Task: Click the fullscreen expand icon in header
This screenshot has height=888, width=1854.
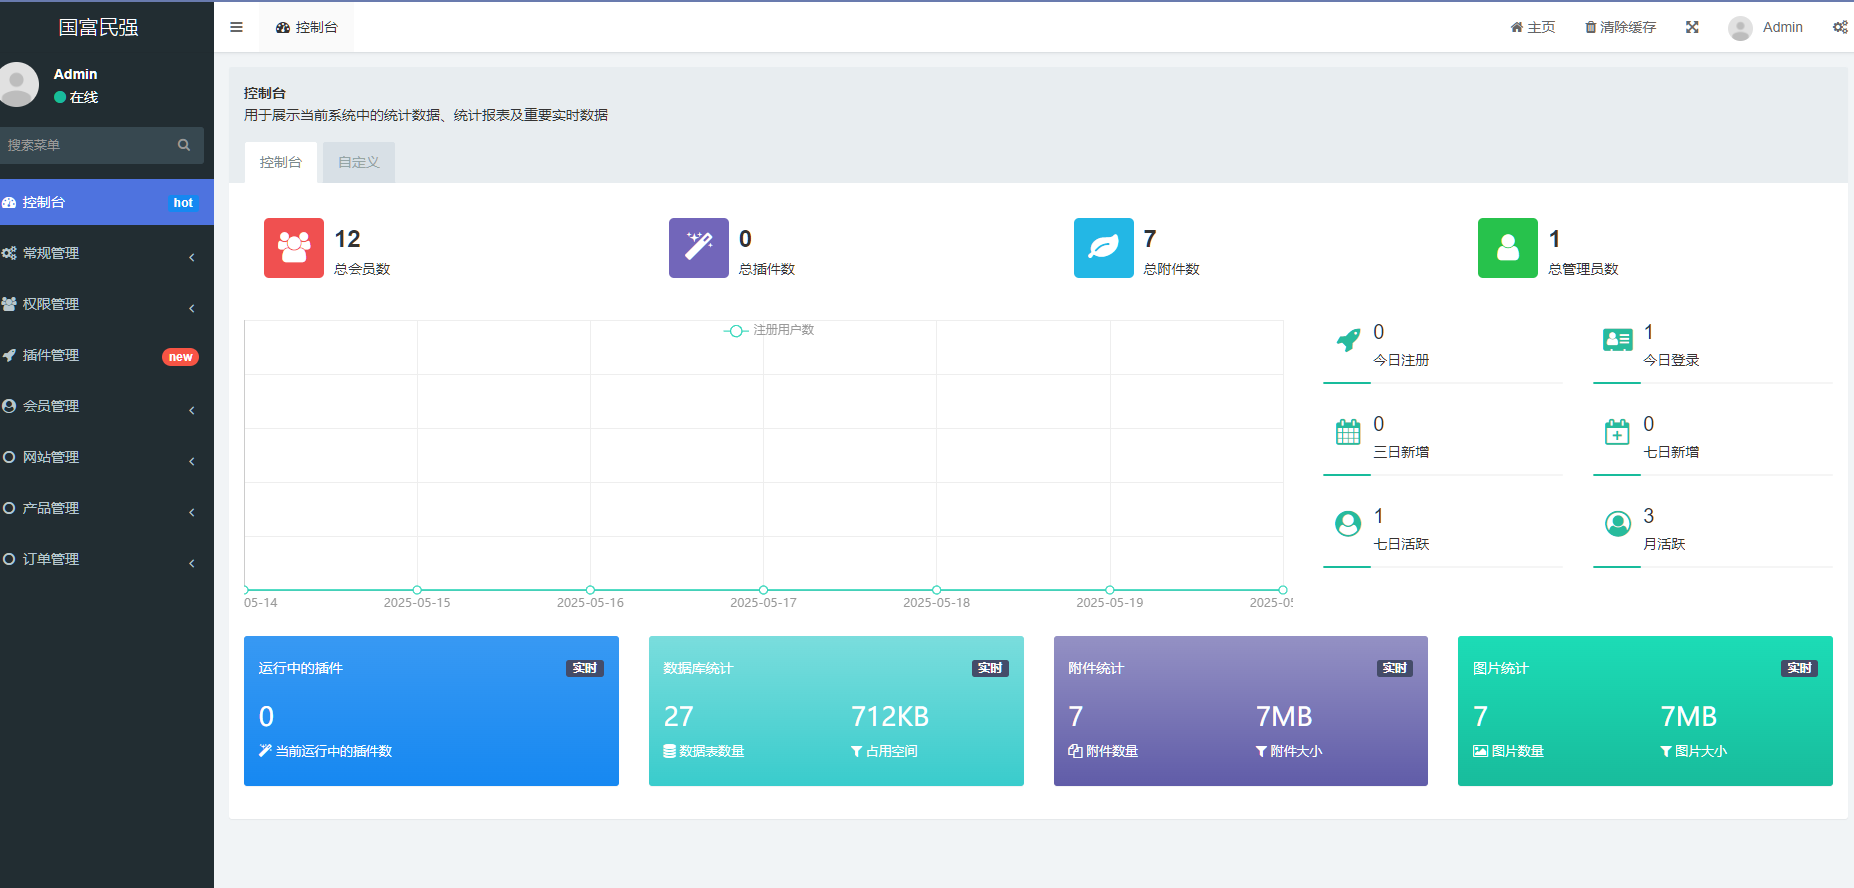Action: 1692,27
